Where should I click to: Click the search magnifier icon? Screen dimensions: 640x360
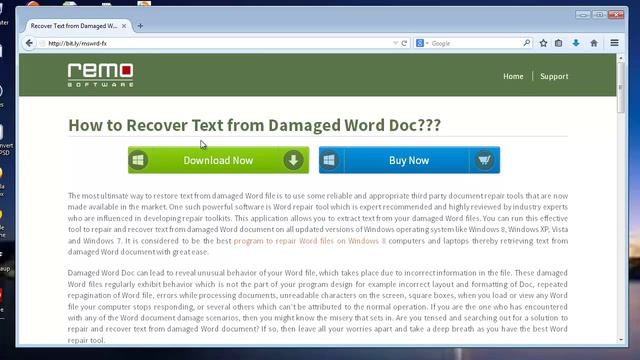[x=527, y=43]
